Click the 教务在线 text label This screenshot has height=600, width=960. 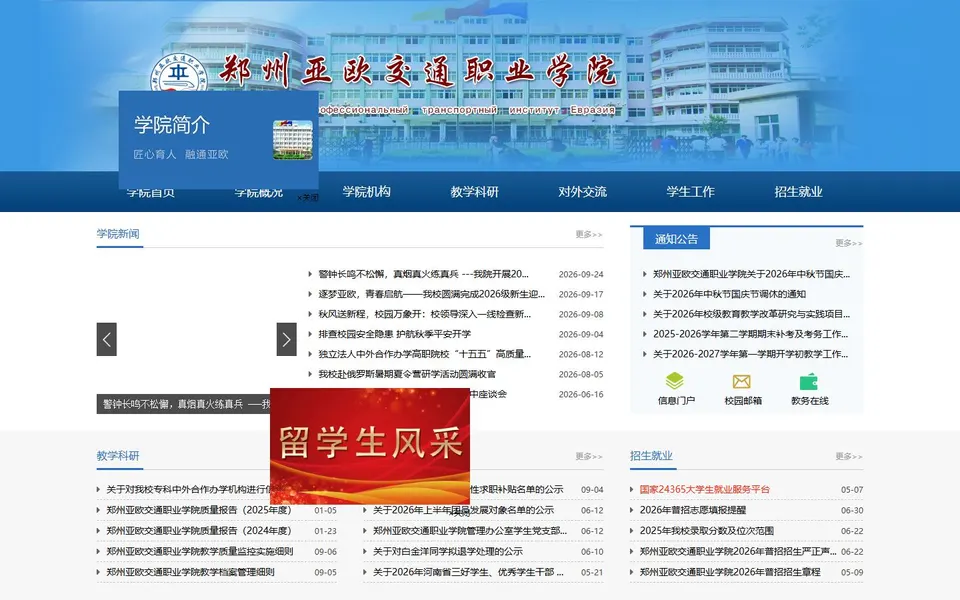[809, 401]
